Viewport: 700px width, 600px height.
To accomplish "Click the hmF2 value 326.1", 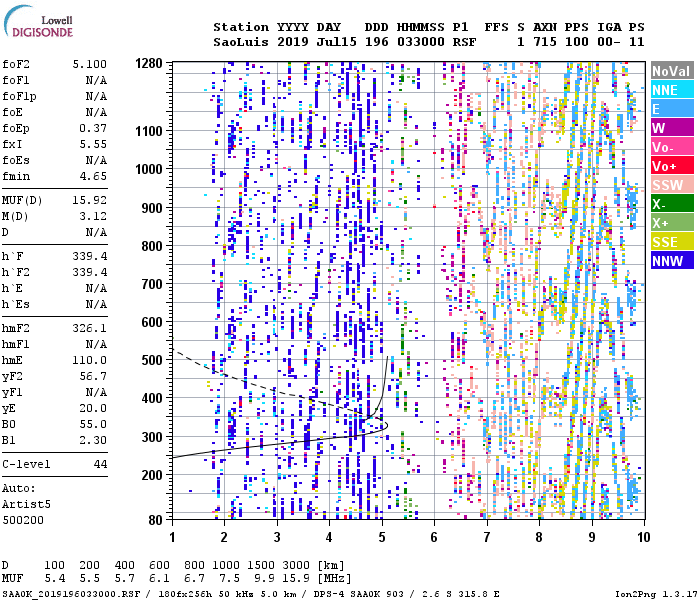I will pyautogui.click(x=90, y=329).
